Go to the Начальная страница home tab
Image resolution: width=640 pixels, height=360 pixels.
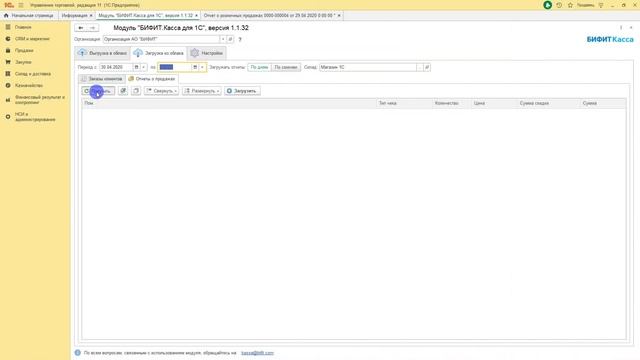pyautogui.click(x=29, y=16)
